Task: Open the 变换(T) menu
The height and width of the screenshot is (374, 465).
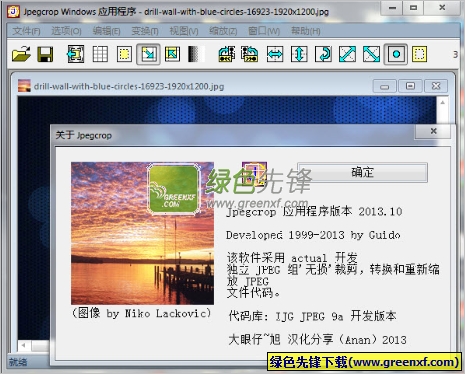Action: (x=145, y=31)
